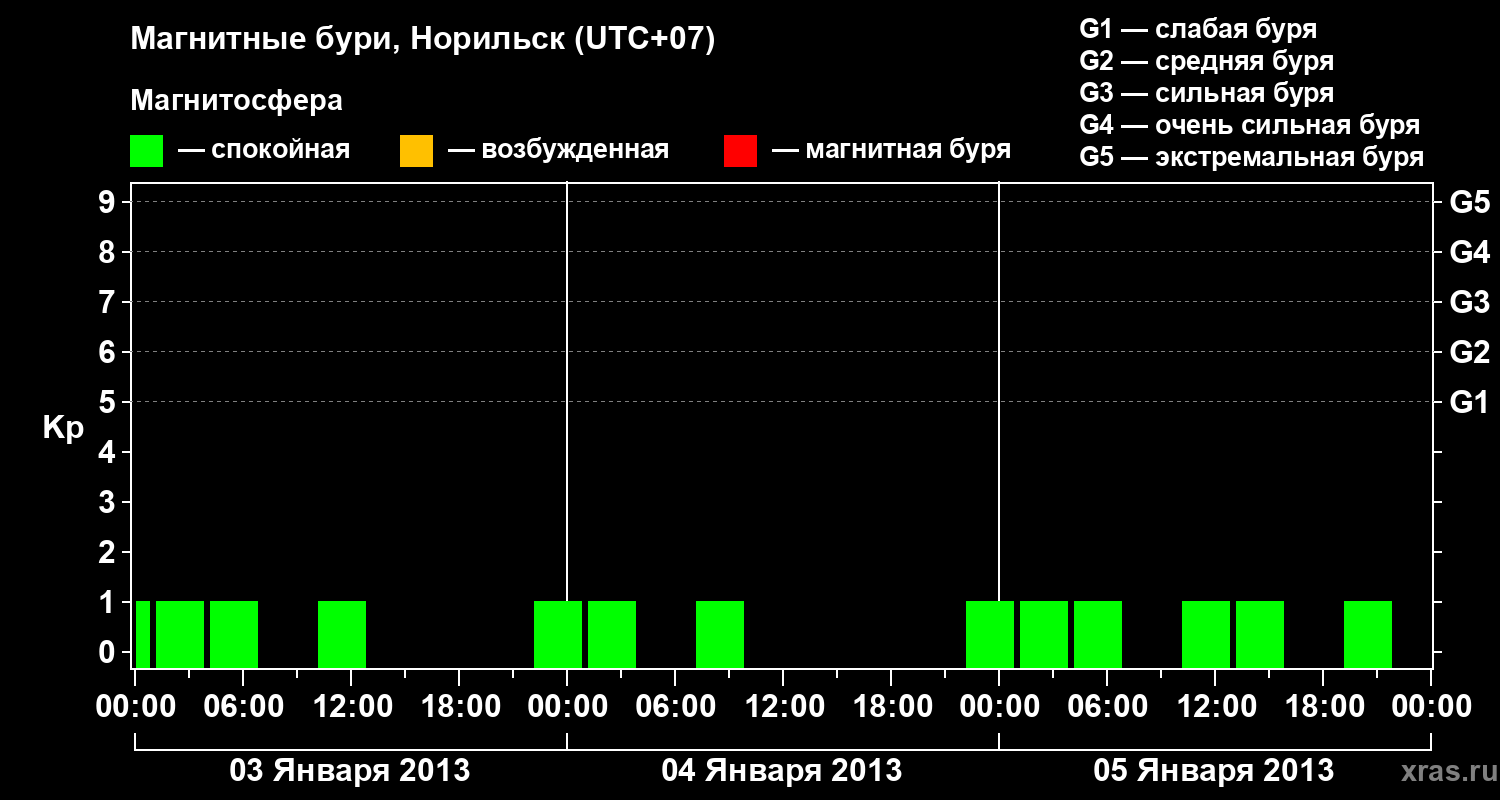Click the '— спокойная' legend label

(x=264, y=151)
